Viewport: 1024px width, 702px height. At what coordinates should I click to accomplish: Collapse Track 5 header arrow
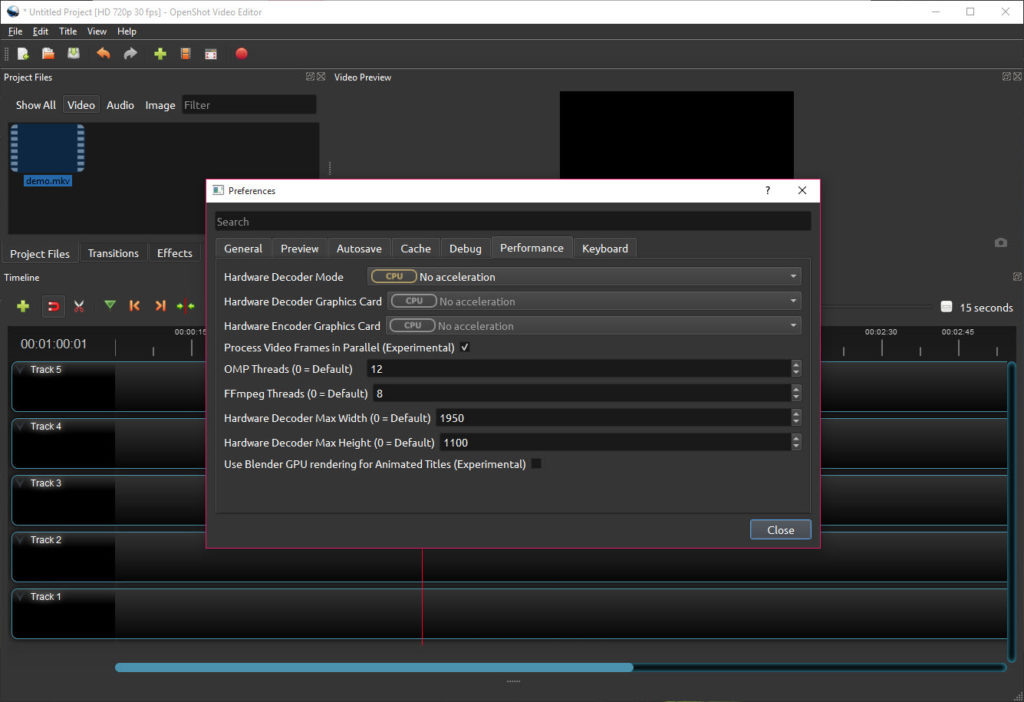[20, 370]
